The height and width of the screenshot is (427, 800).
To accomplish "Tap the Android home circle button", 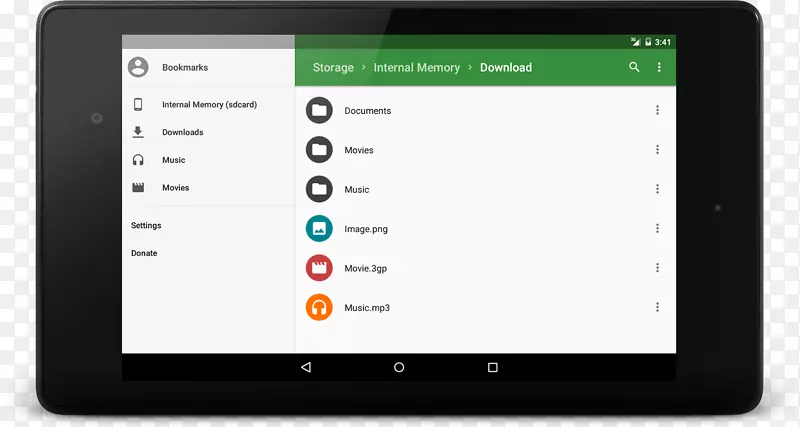I will coord(399,367).
